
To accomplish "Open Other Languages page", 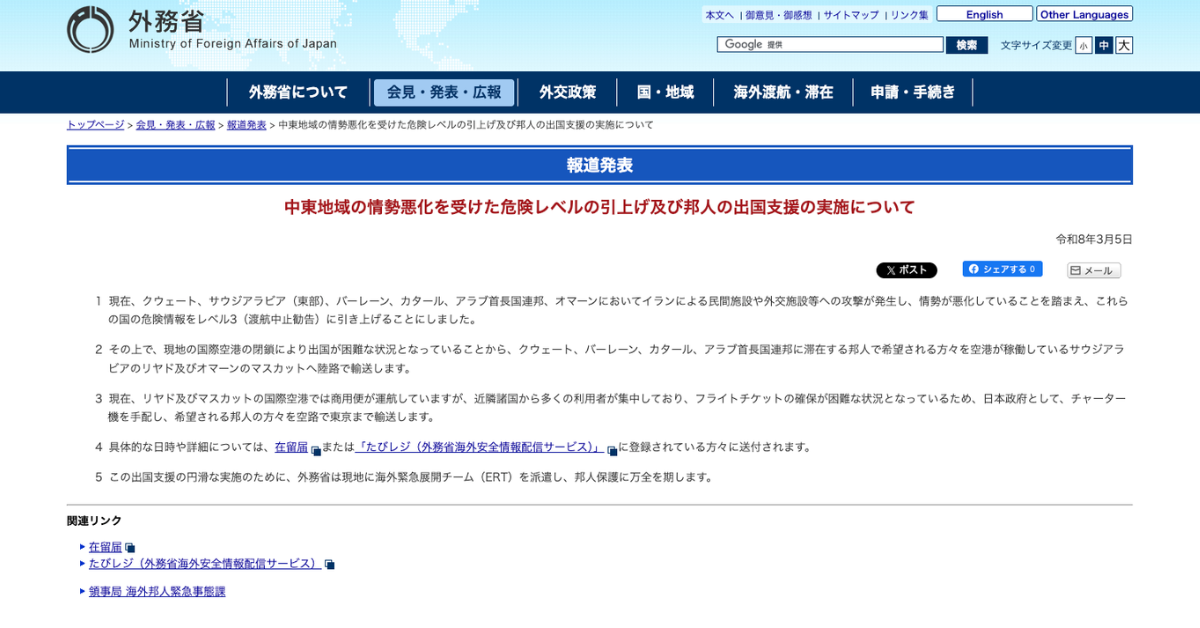I will pyautogui.click(x=1084, y=14).
